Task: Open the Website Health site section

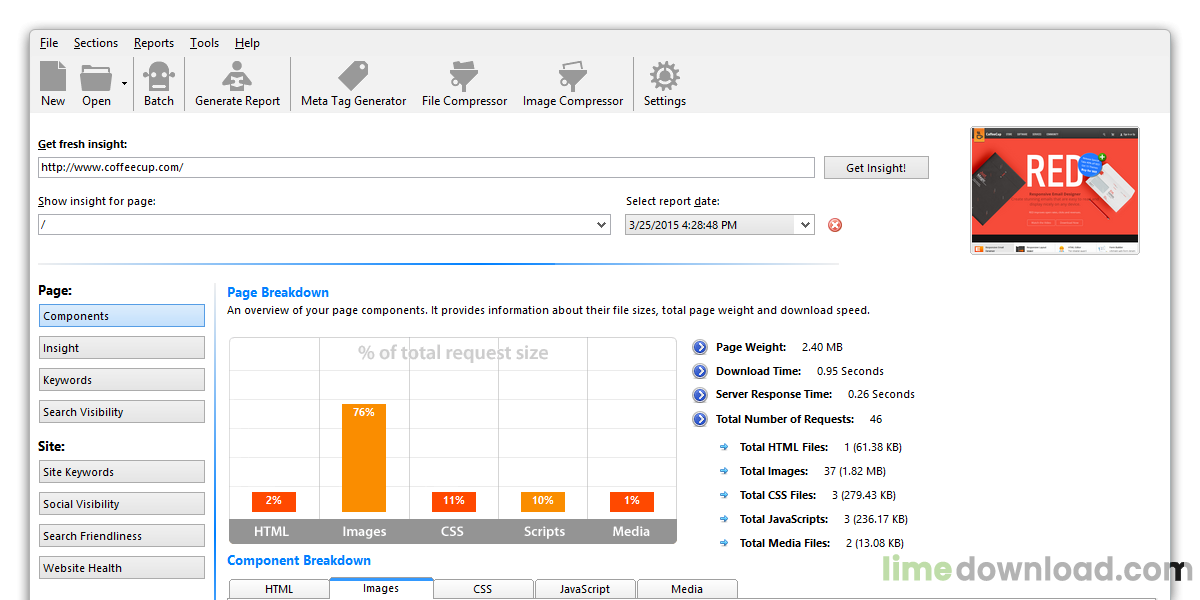Action: coord(122,568)
